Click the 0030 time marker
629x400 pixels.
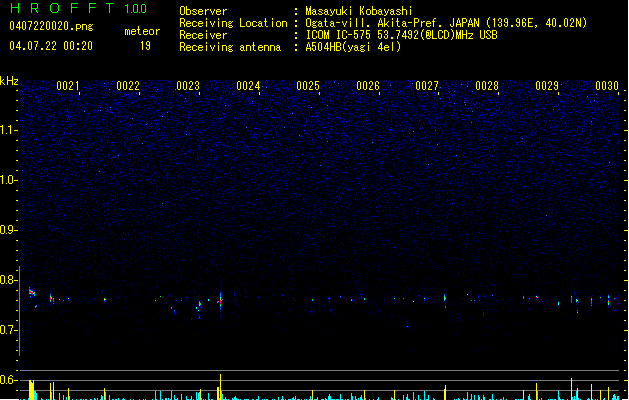tap(607, 86)
